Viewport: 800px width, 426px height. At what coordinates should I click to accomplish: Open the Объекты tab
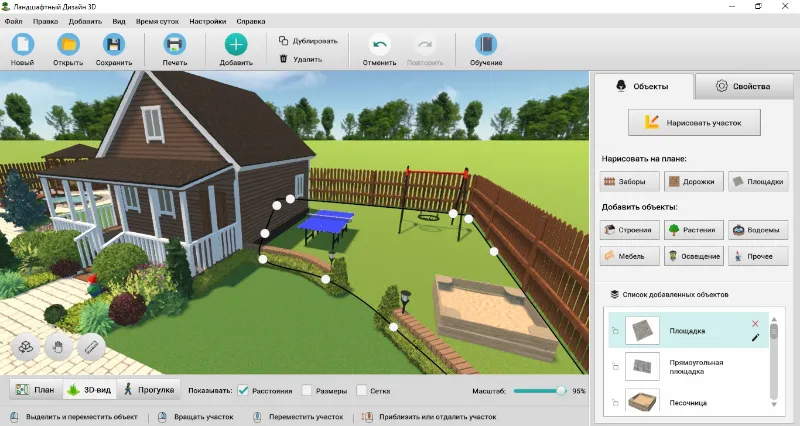643,86
